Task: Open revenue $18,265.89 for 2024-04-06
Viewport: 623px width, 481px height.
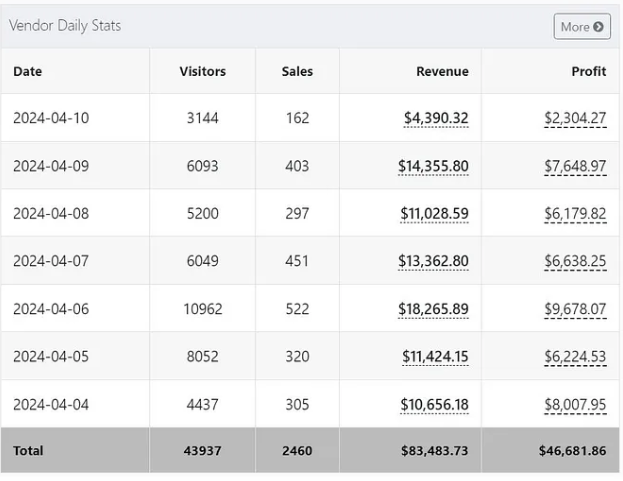Action: pyautogui.click(x=433, y=309)
